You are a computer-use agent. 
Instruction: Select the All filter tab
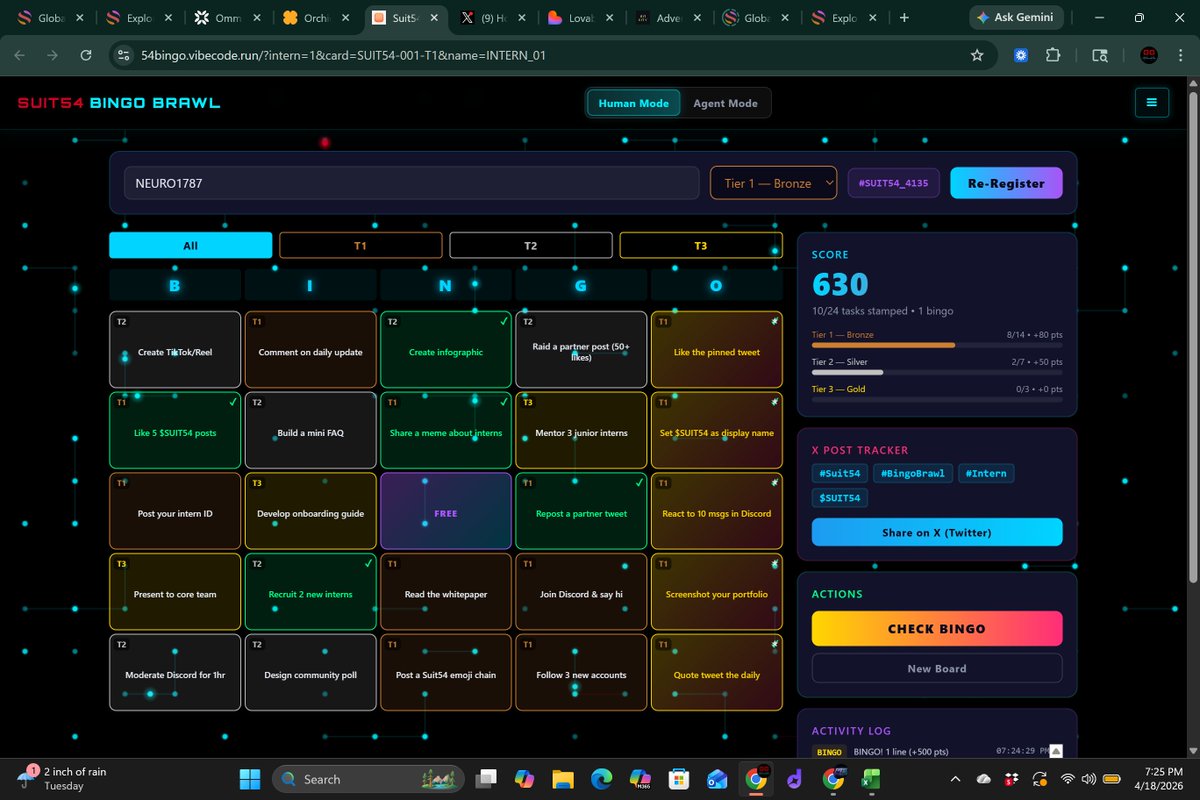[x=190, y=245]
